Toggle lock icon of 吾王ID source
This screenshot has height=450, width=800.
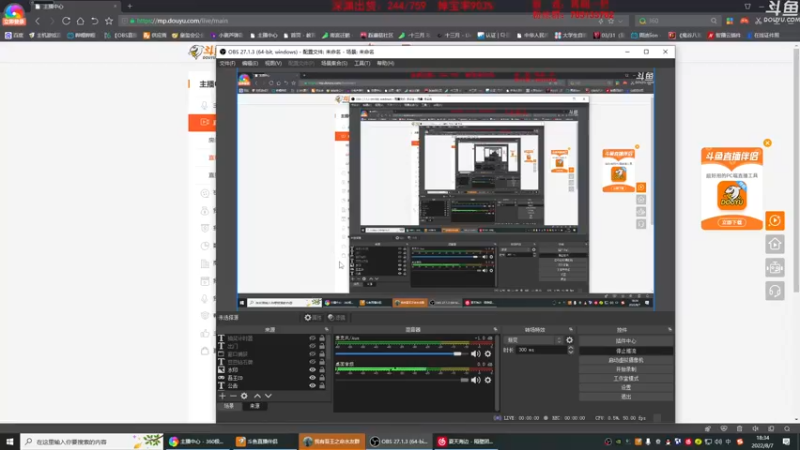click(322, 378)
